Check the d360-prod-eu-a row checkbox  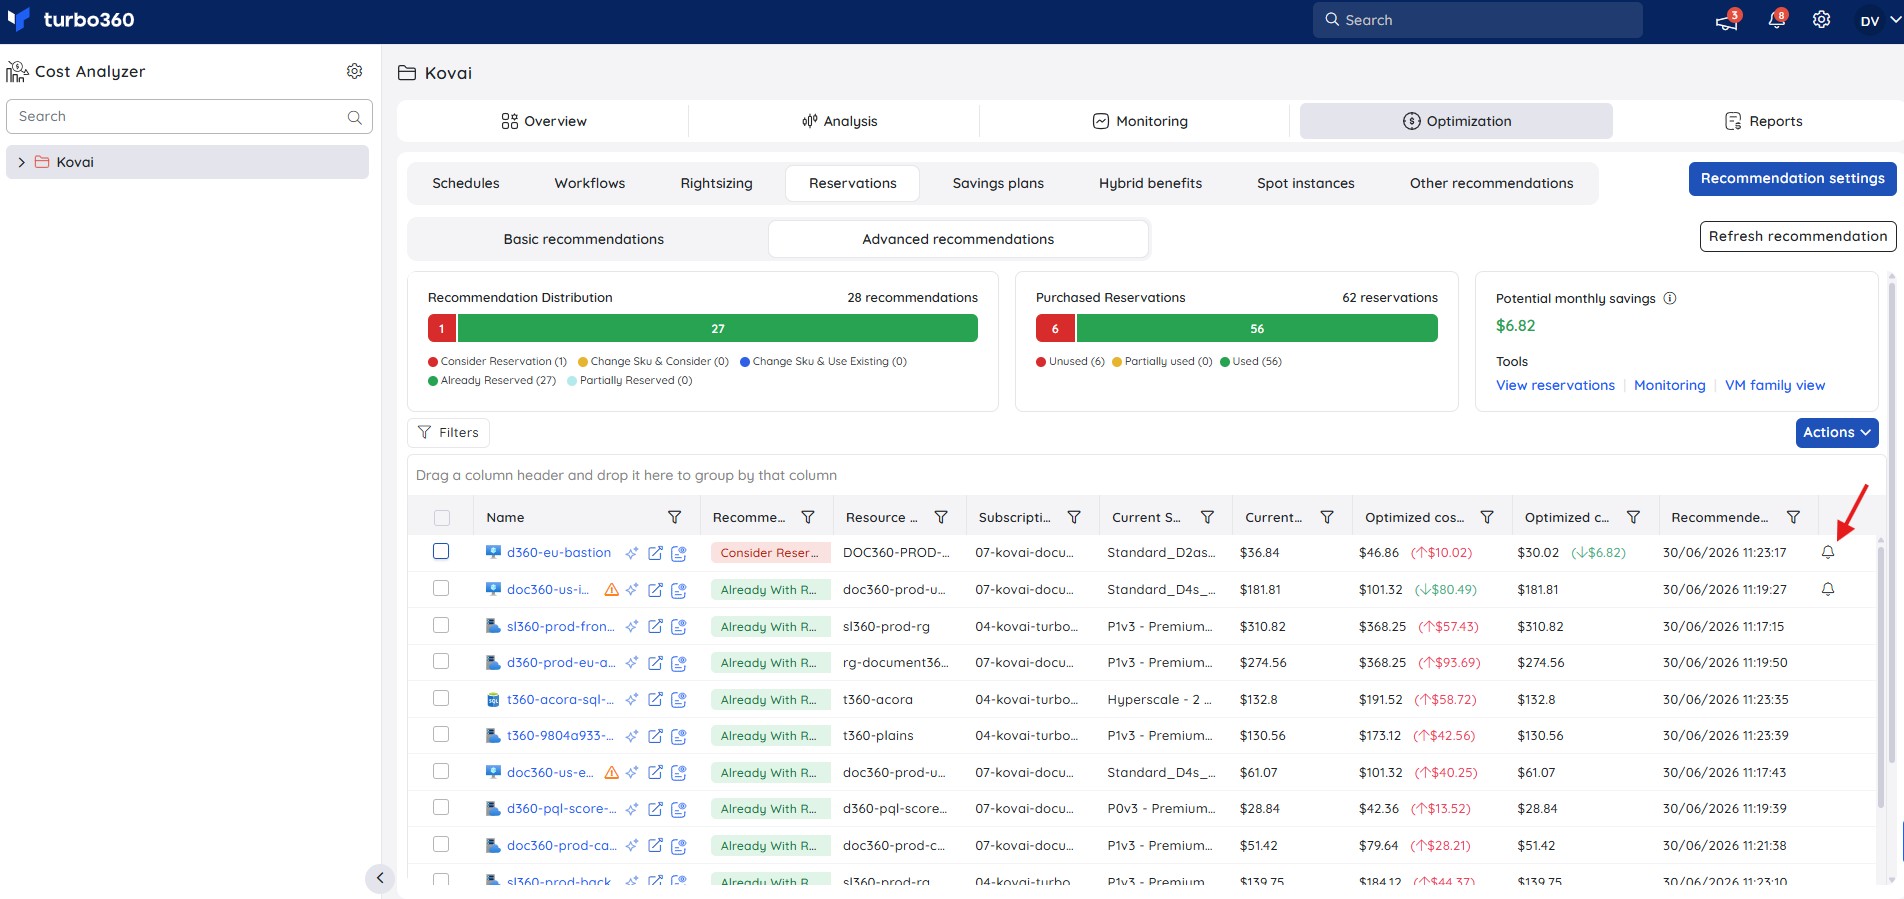tap(441, 661)
